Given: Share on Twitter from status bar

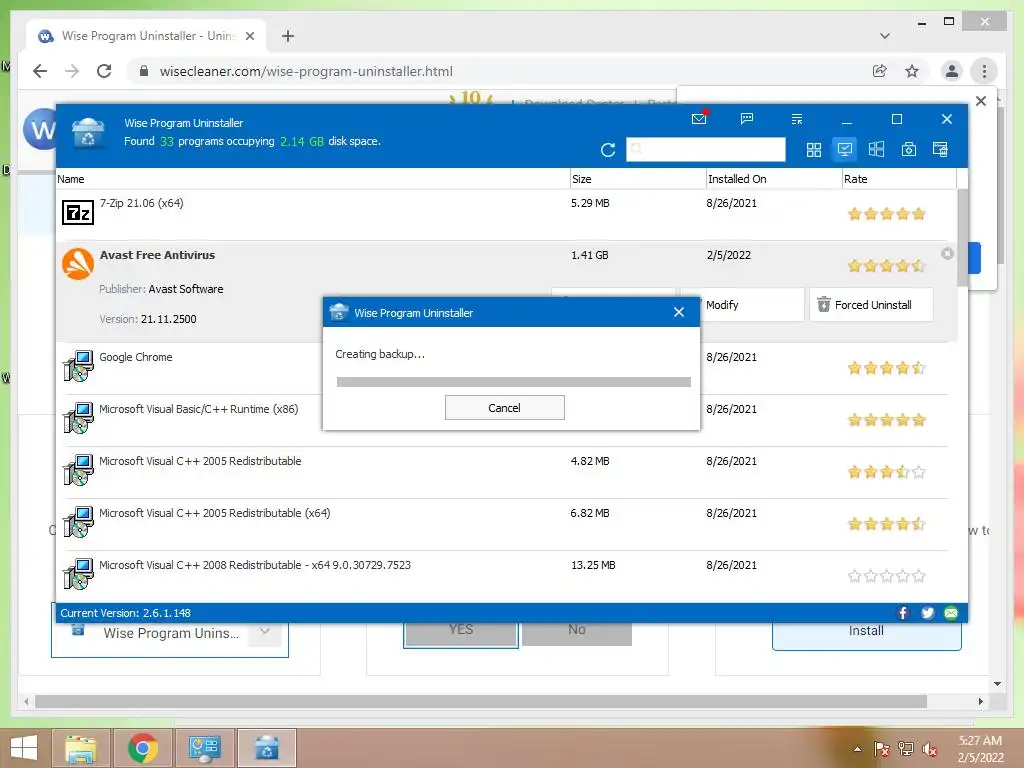Looking at the screenshot, I should point(927,613).
